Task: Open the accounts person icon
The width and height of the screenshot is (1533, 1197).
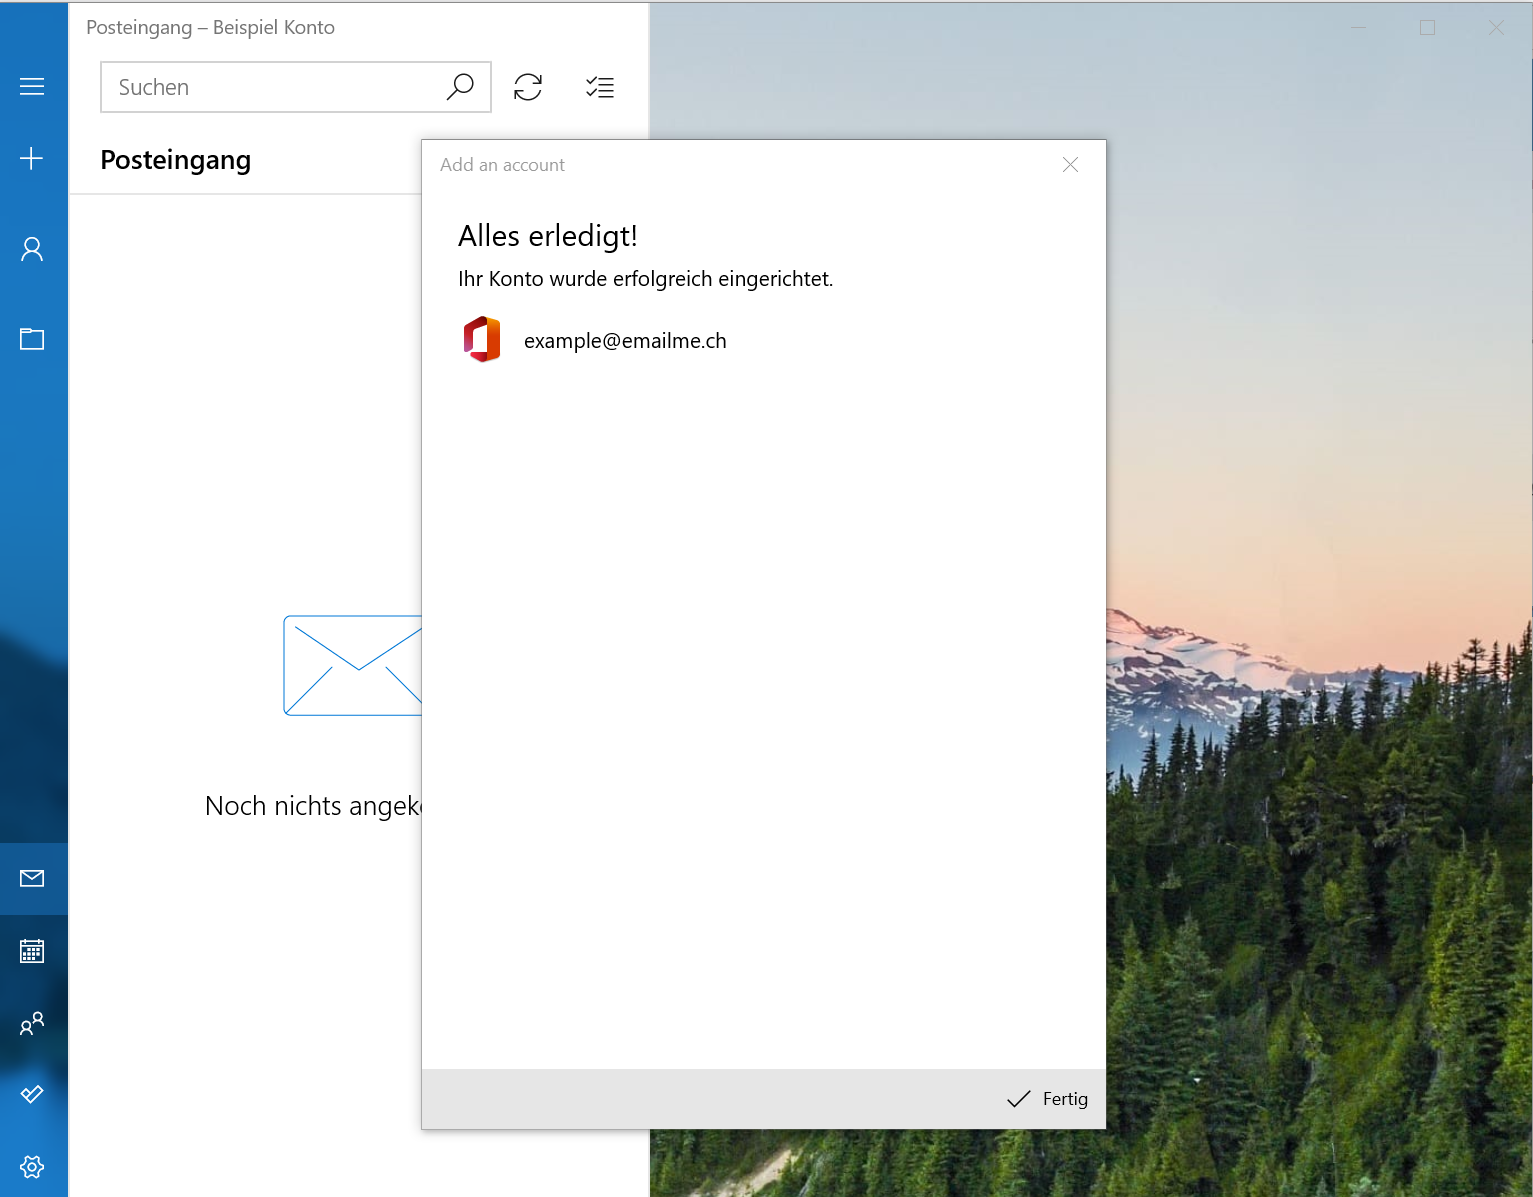Action: (32, 249)
